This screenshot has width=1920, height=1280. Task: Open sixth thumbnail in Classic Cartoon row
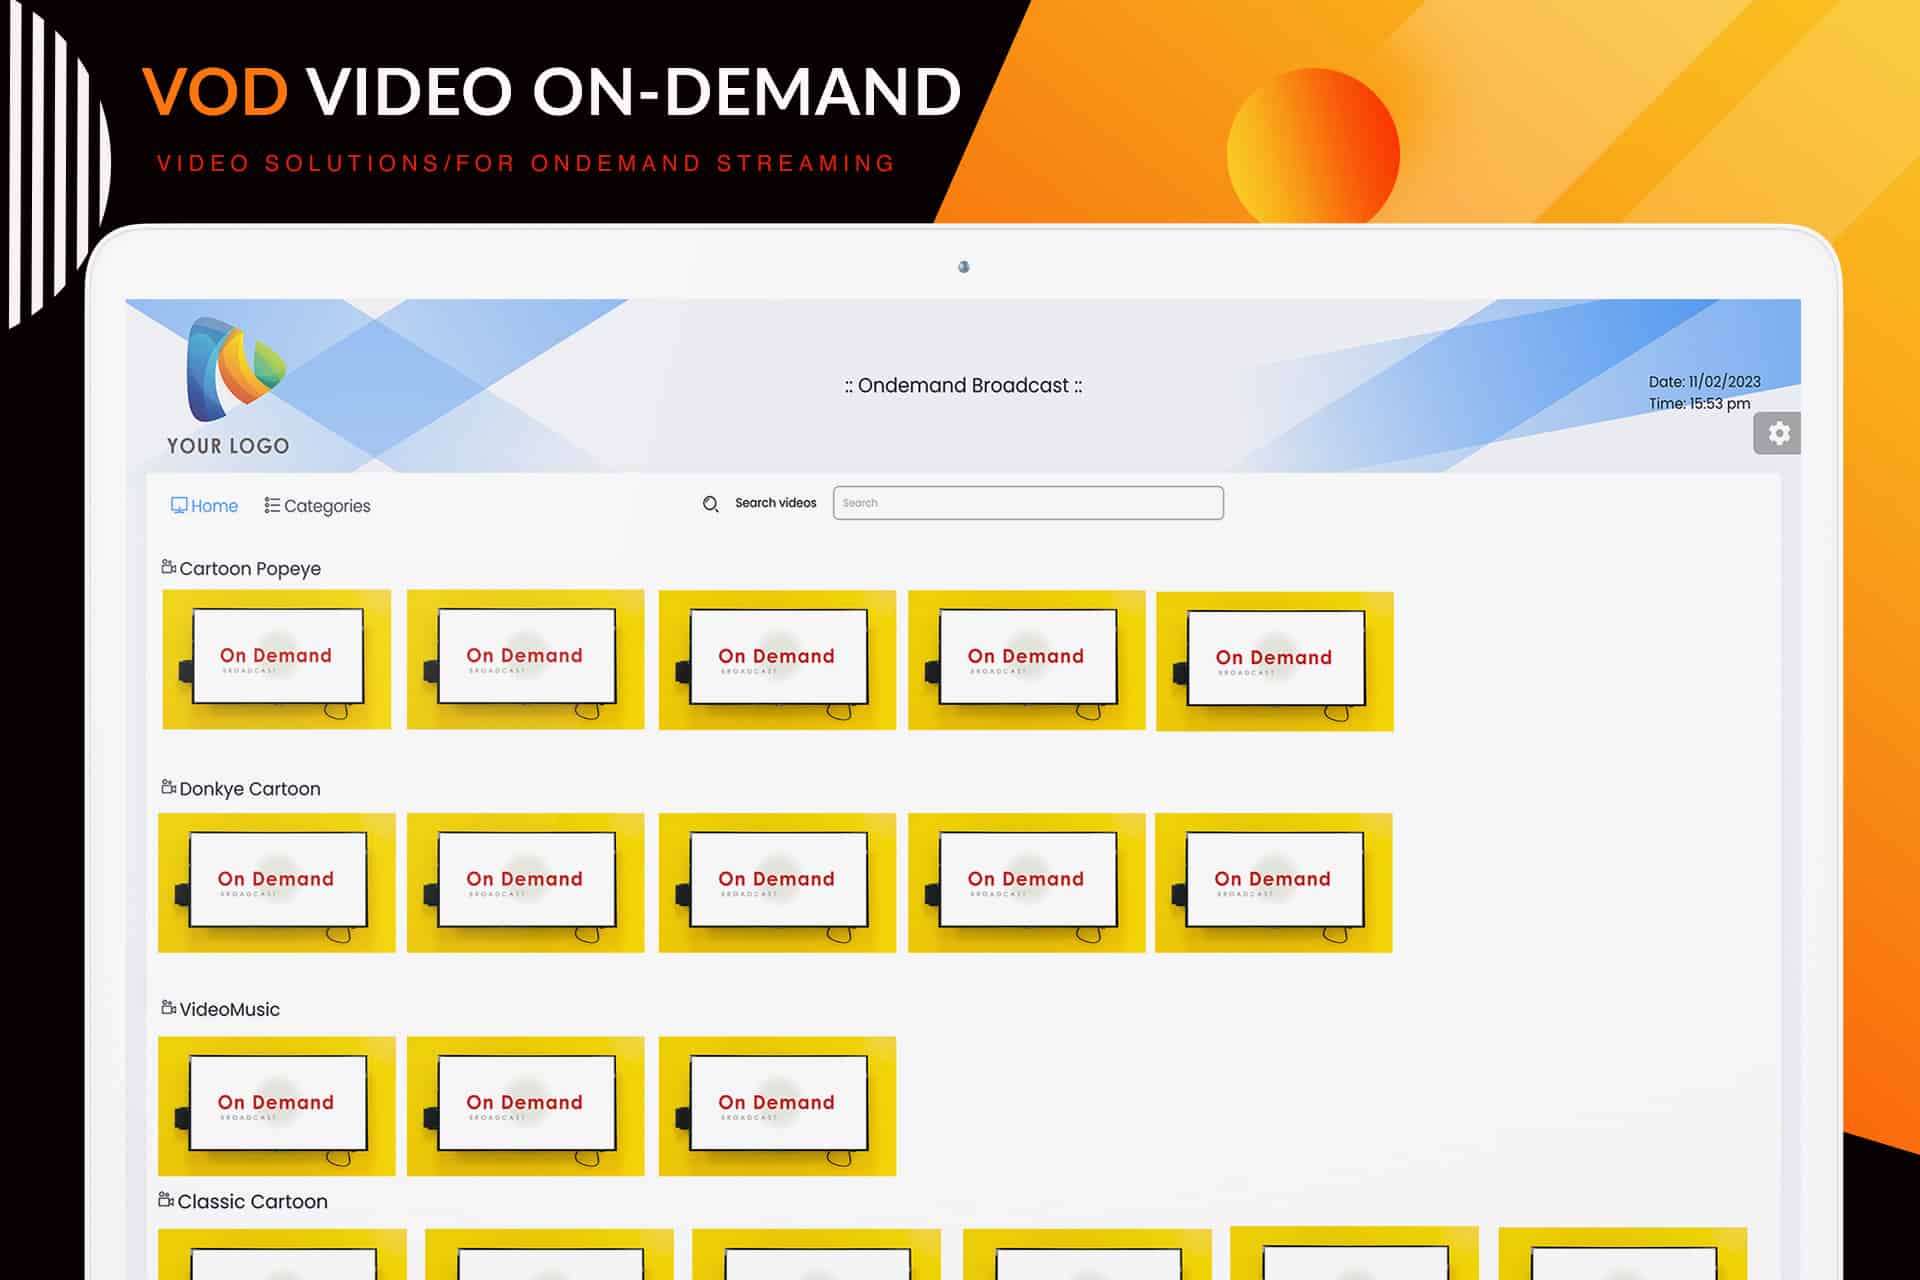click(x=1622, y=1254)
